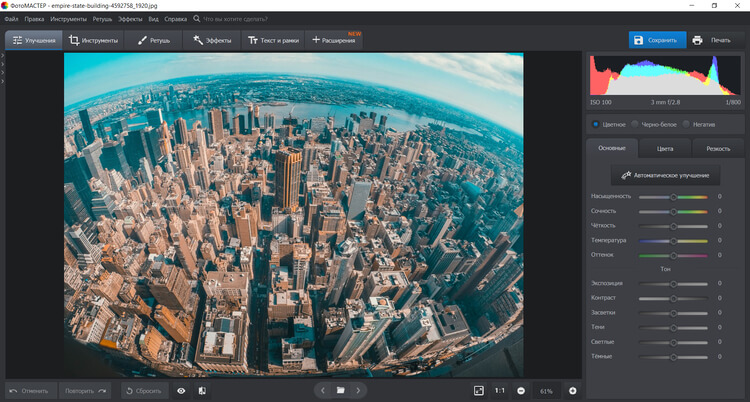Click the Насыщенность slider
The height and width of the screenshot is (402, 750).
[x=673, y=197]
